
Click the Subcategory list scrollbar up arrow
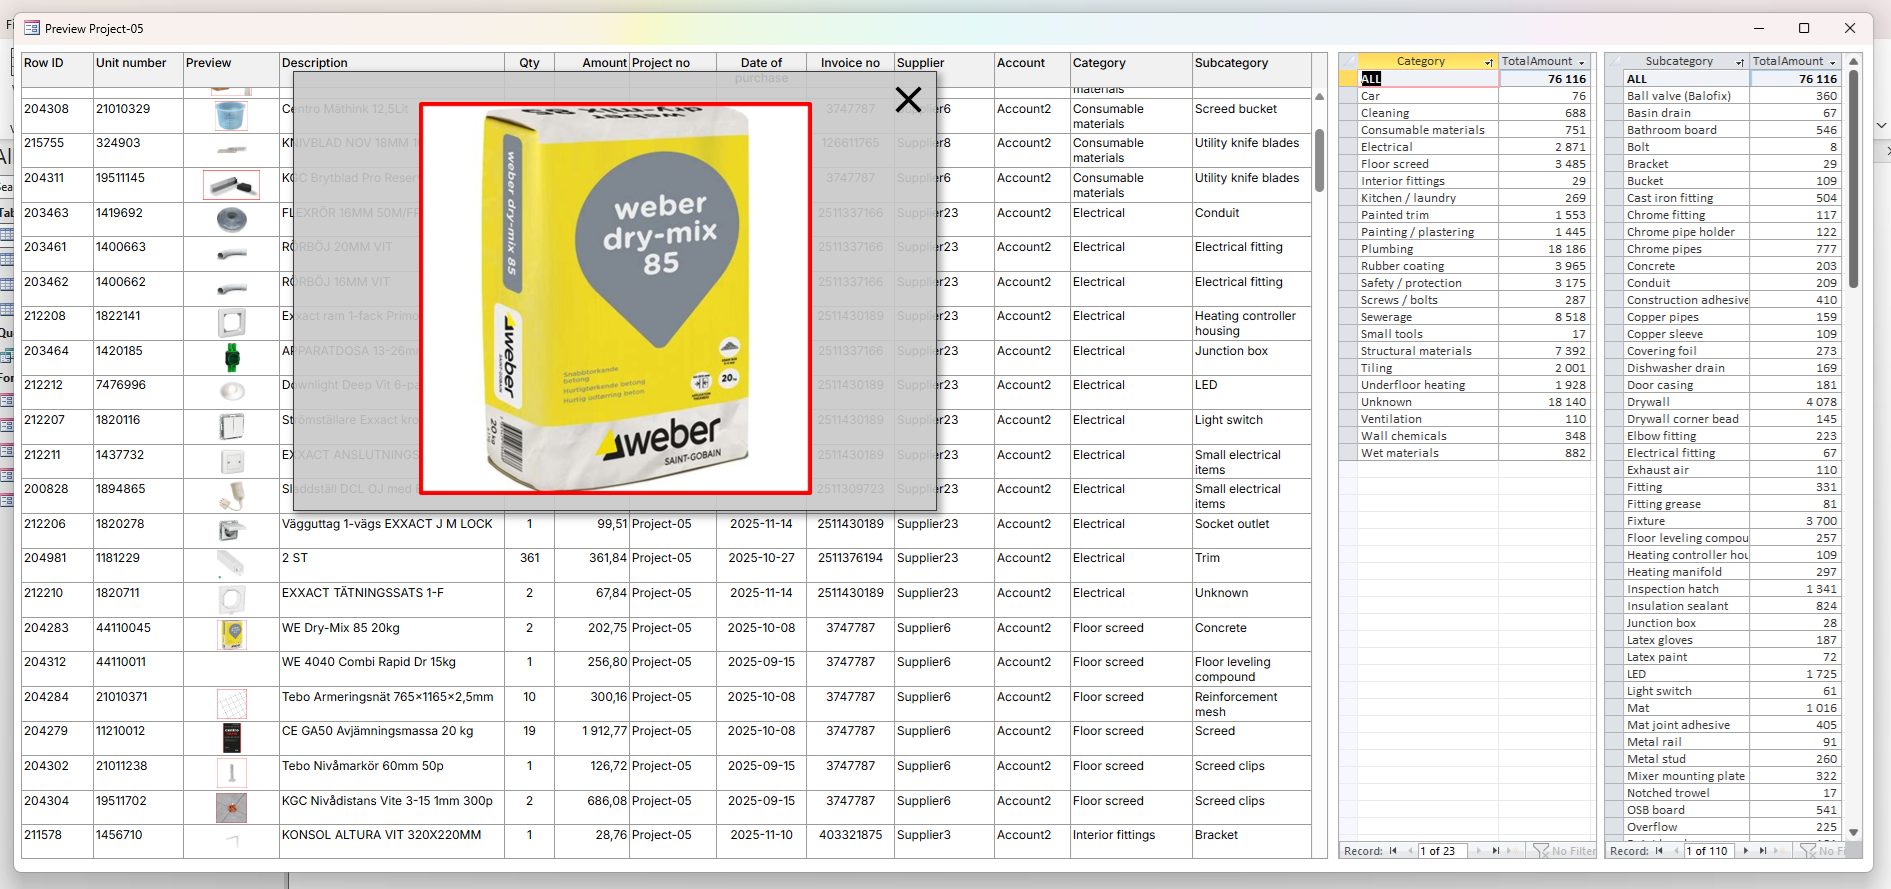[1854, 61]
